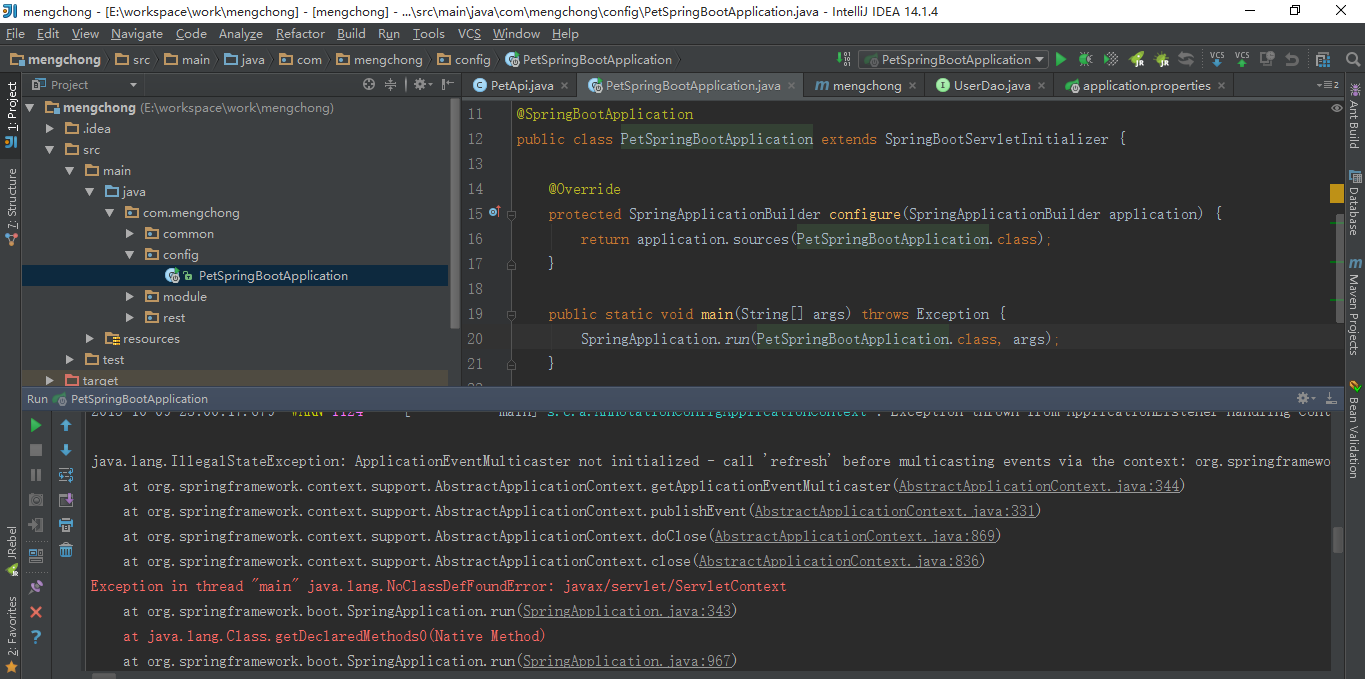Expand the common package

[x=130, y=234]
